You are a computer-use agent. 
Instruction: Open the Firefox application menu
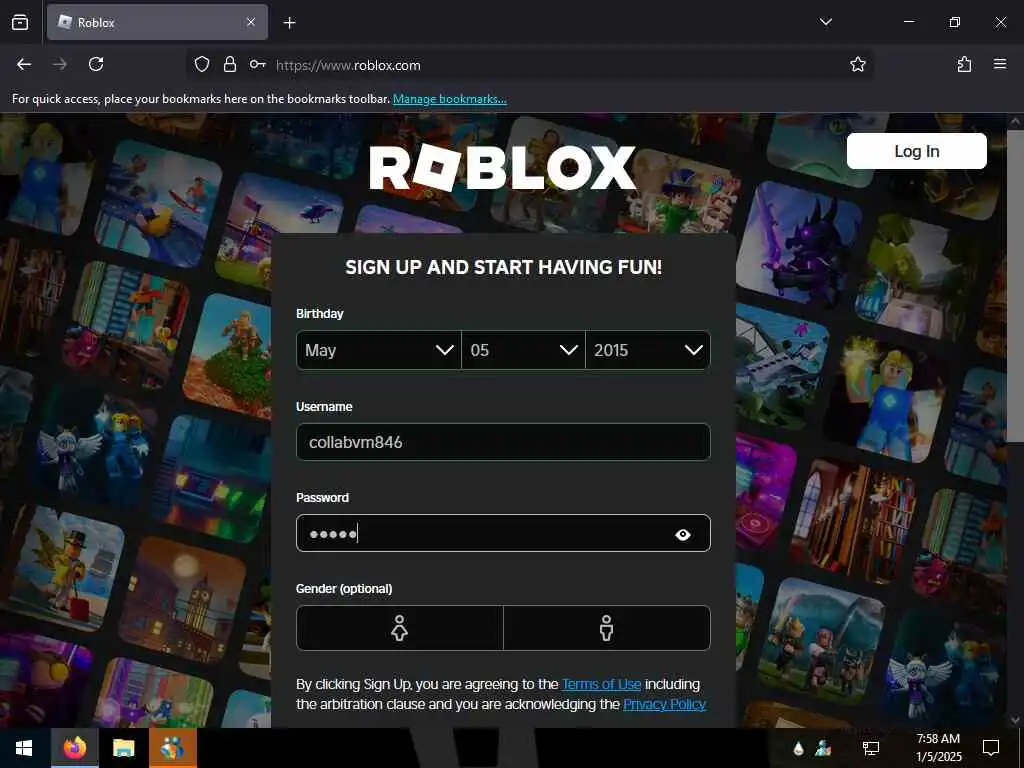point(1000,64)
